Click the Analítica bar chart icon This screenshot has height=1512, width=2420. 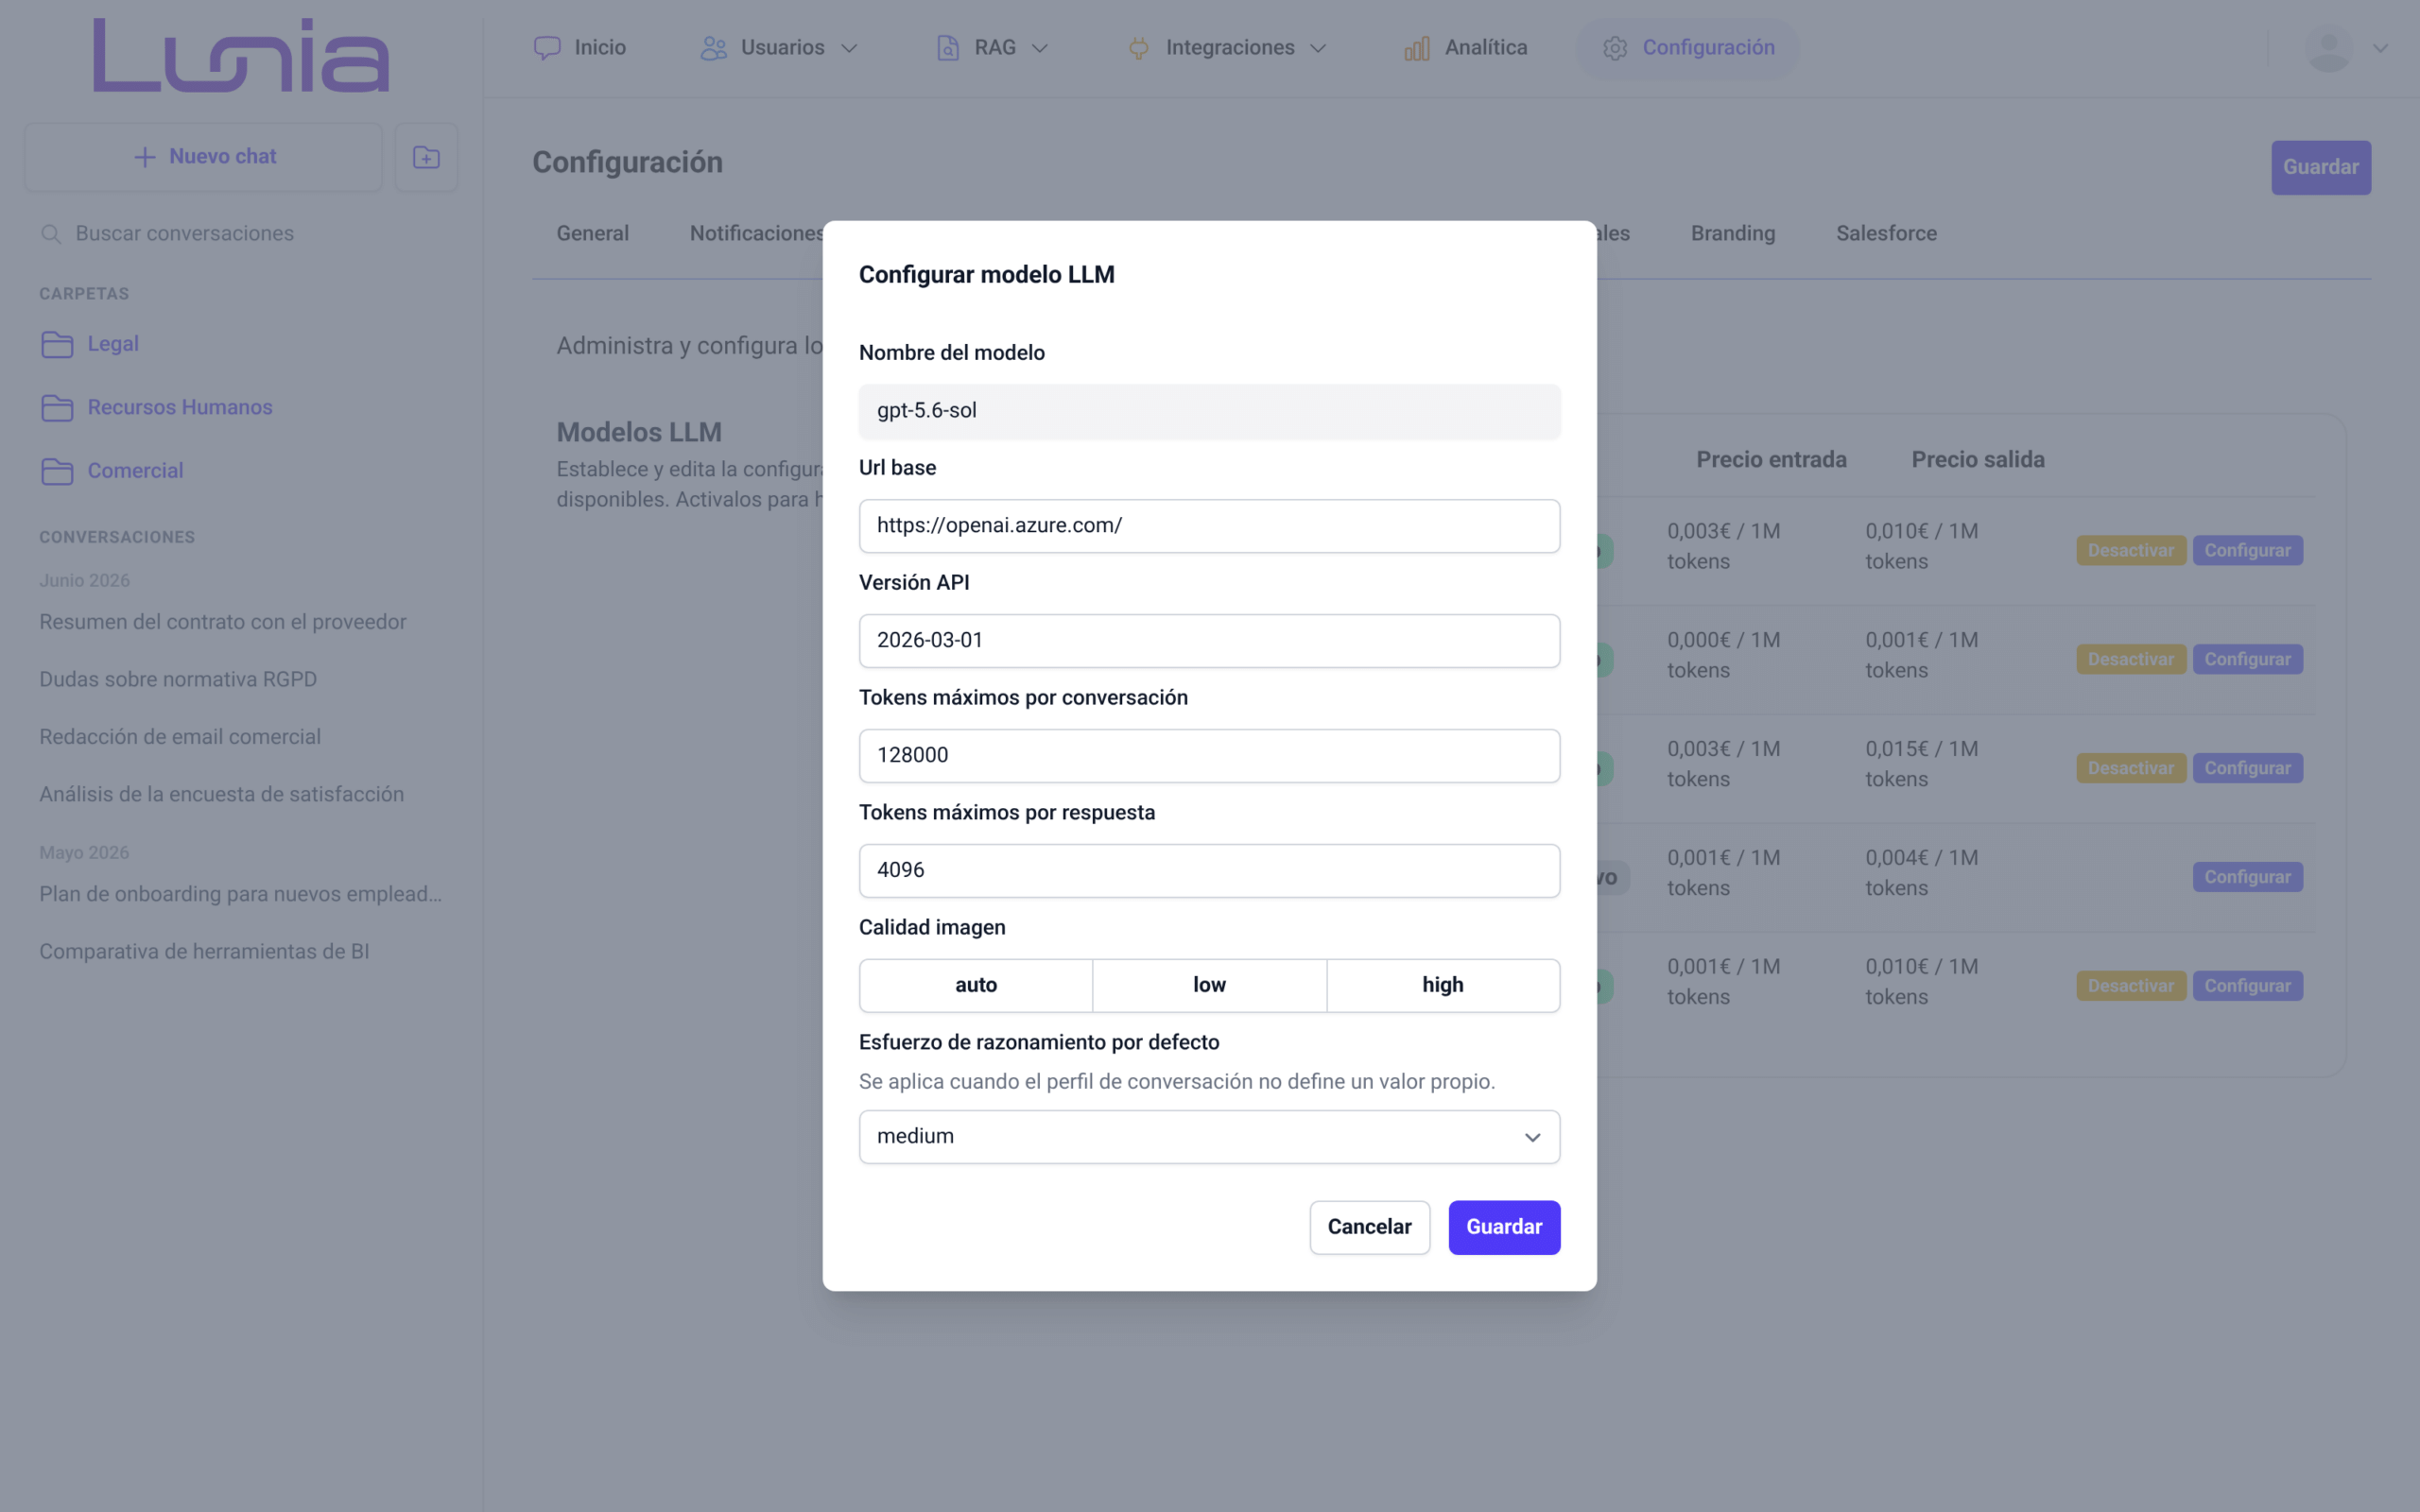1416,48
